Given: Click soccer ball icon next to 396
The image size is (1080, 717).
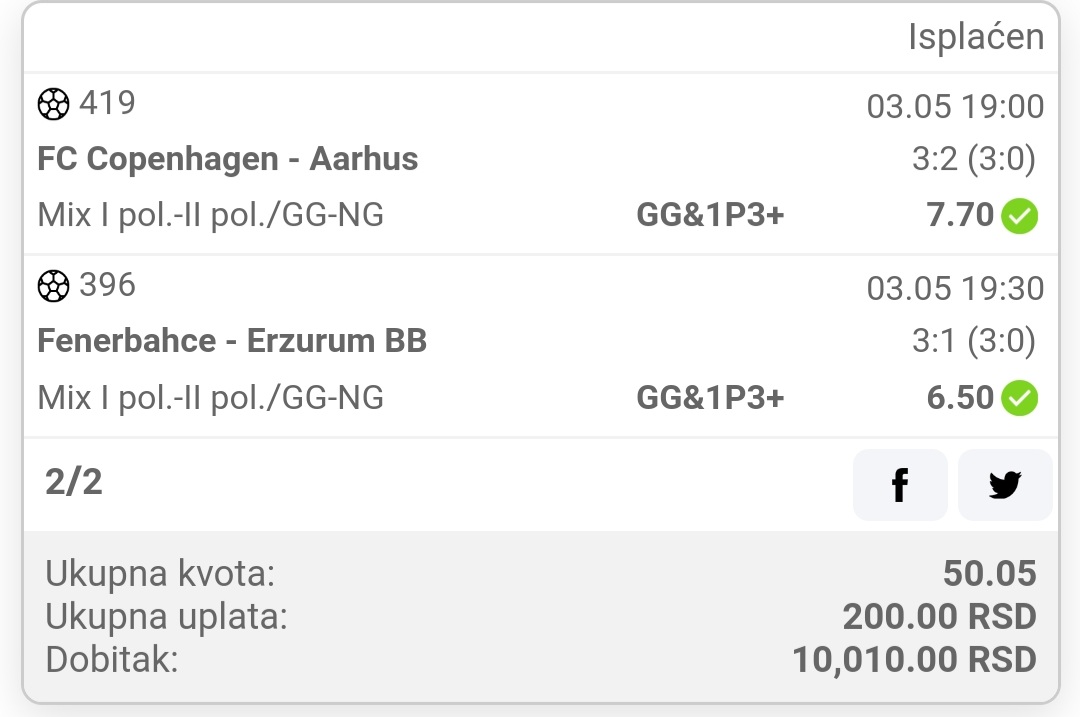Looking at the screenshot, I should pyautogui.click(x=54, y=287).
